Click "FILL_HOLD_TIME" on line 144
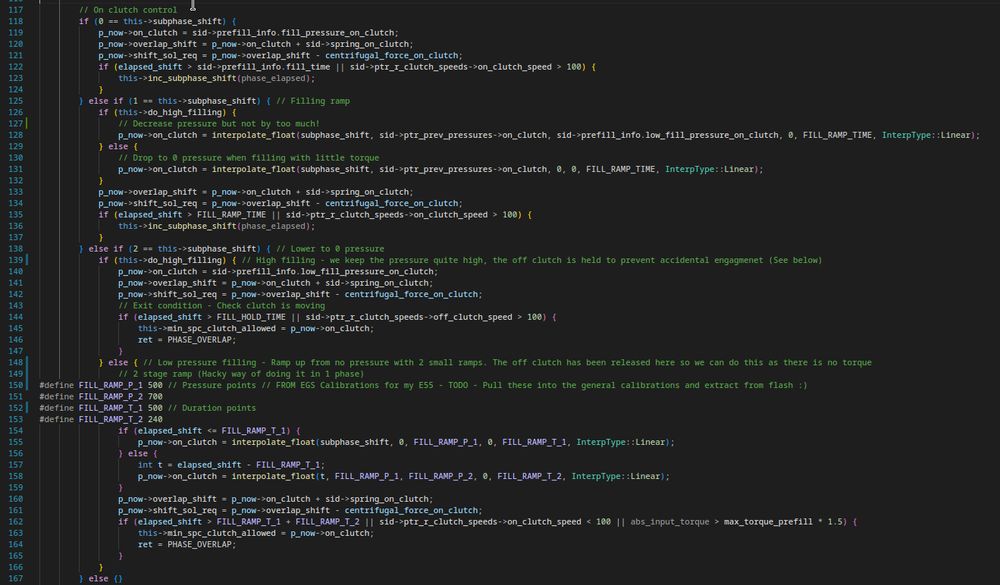Viewport: 1000px width, 585px height. (251, 317)
